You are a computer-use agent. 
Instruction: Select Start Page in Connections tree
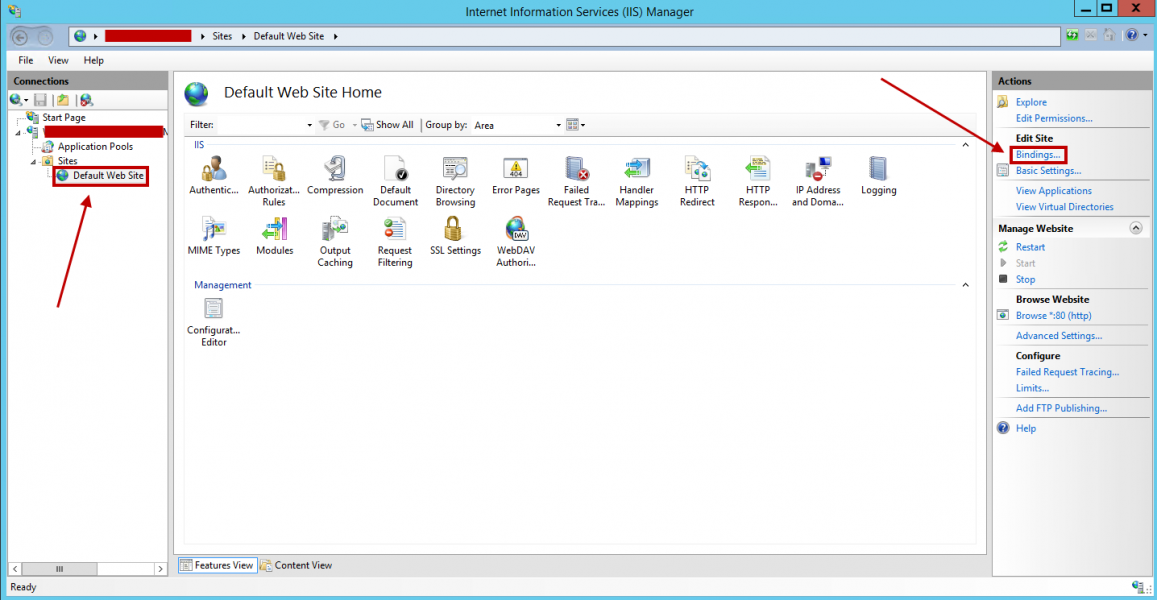click(63, 117)
